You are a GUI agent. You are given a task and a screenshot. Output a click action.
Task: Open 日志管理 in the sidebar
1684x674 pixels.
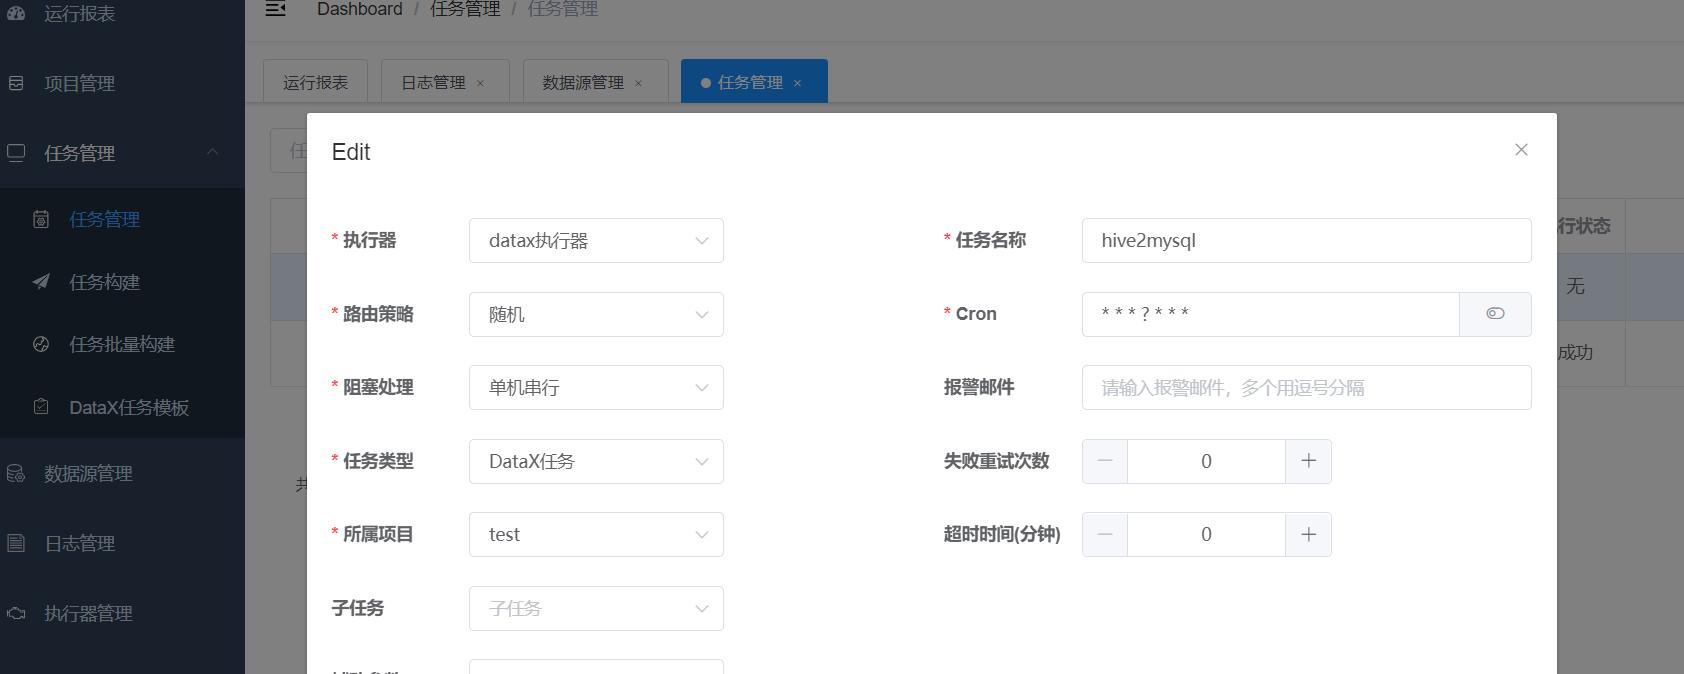(x=122, y=543)
